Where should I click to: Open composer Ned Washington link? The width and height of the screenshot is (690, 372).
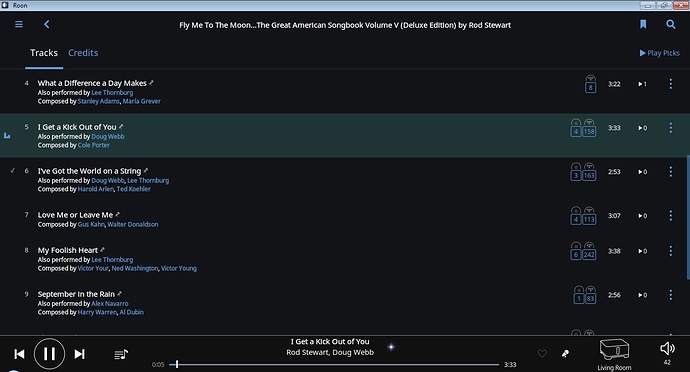pyautogui.click(x=135, y=269)
